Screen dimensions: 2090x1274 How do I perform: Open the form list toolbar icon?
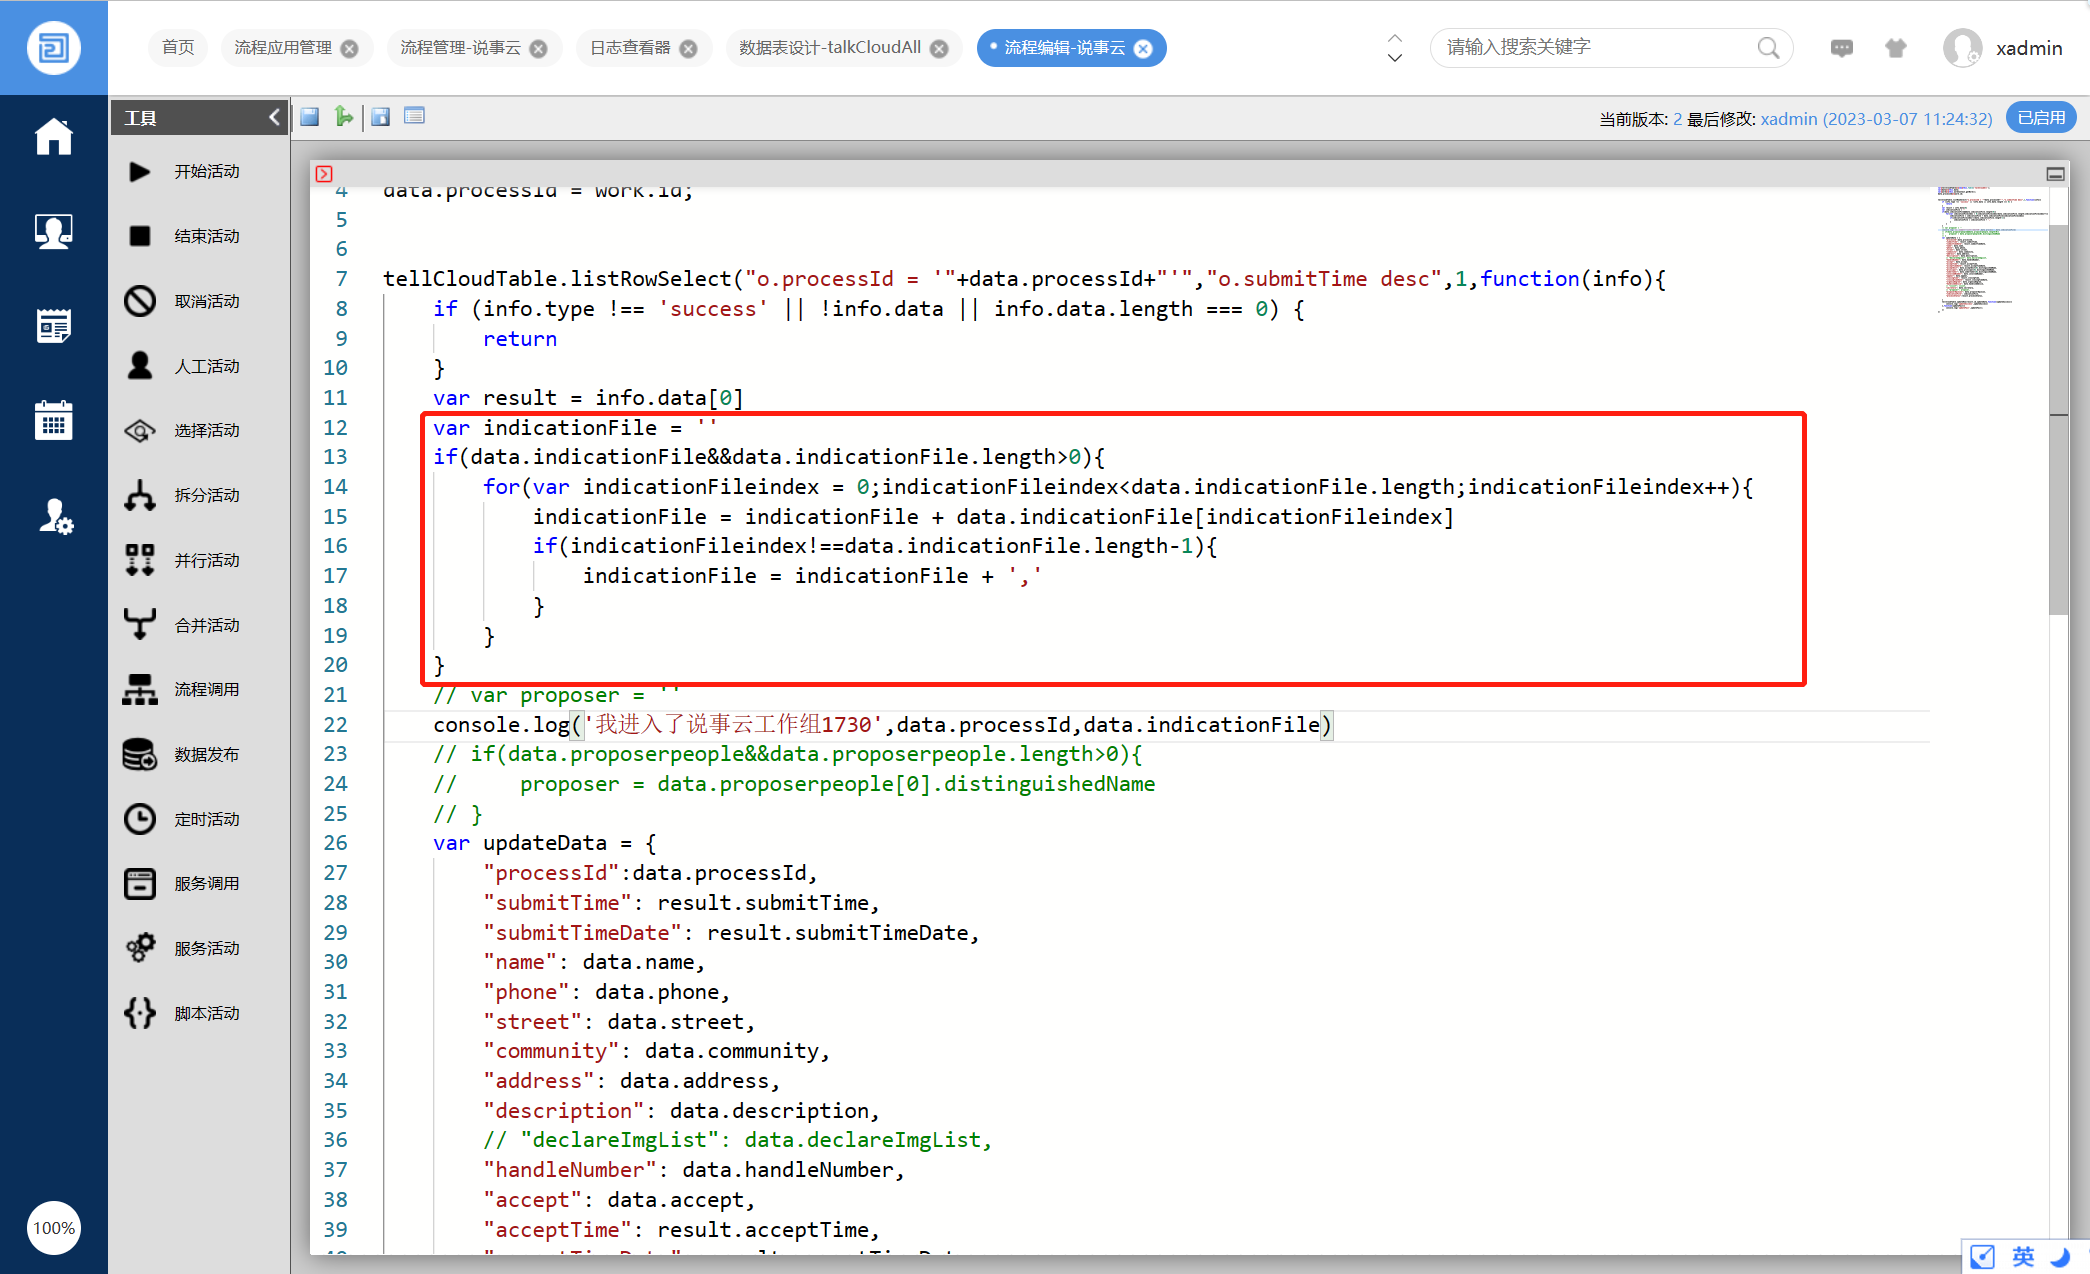click(x=414, y=117)
